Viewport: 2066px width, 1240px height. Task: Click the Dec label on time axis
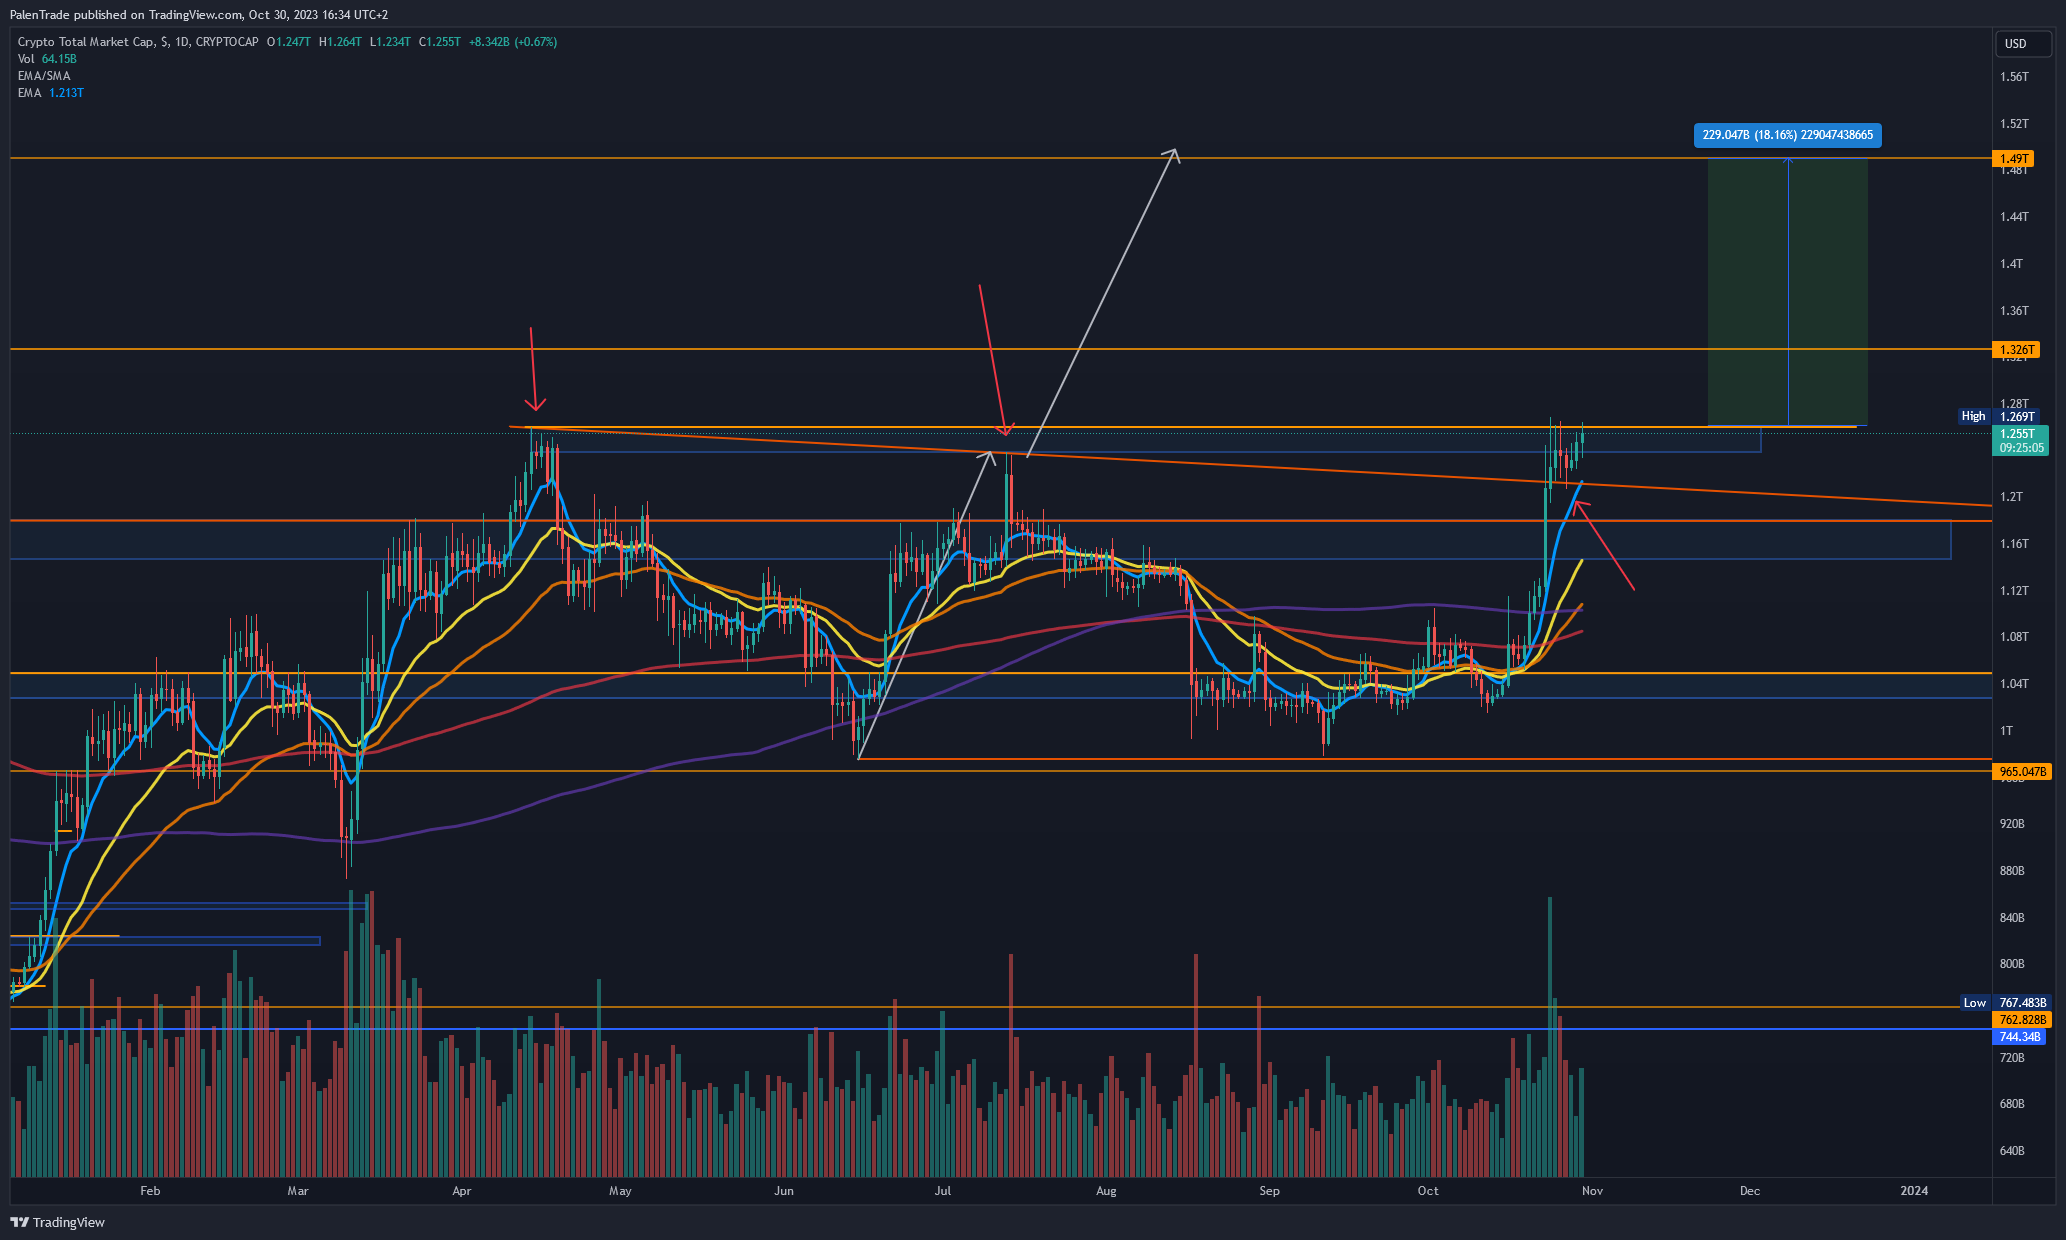pyautogui.click(x=1750, y=1191)
